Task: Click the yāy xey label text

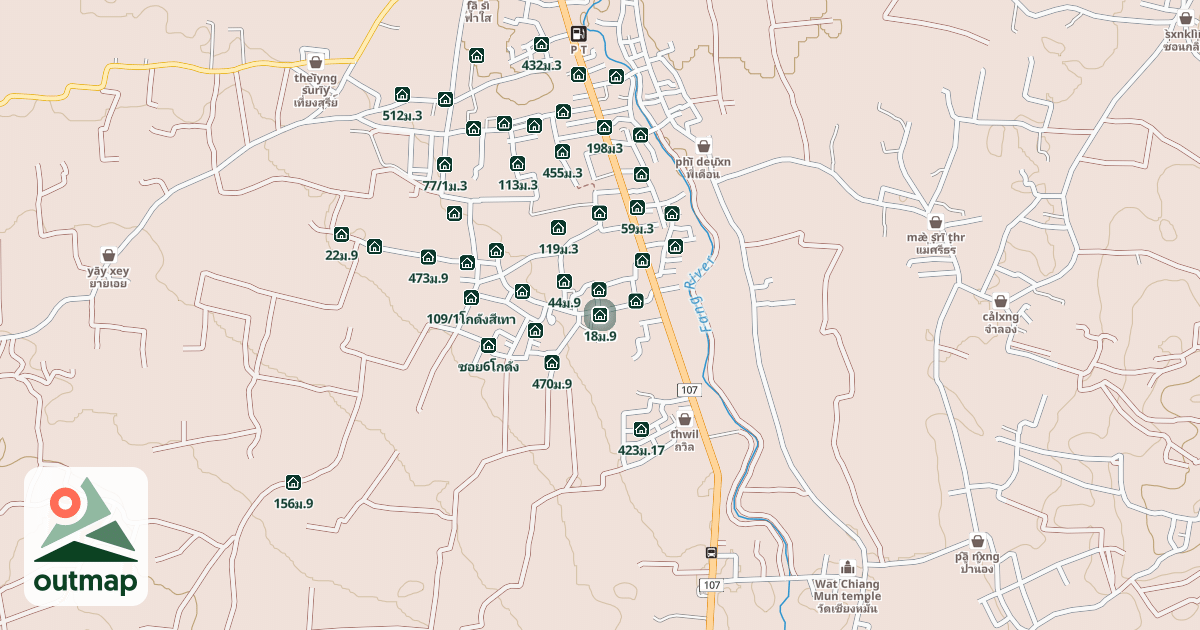Action: click(x=107, y=277)
